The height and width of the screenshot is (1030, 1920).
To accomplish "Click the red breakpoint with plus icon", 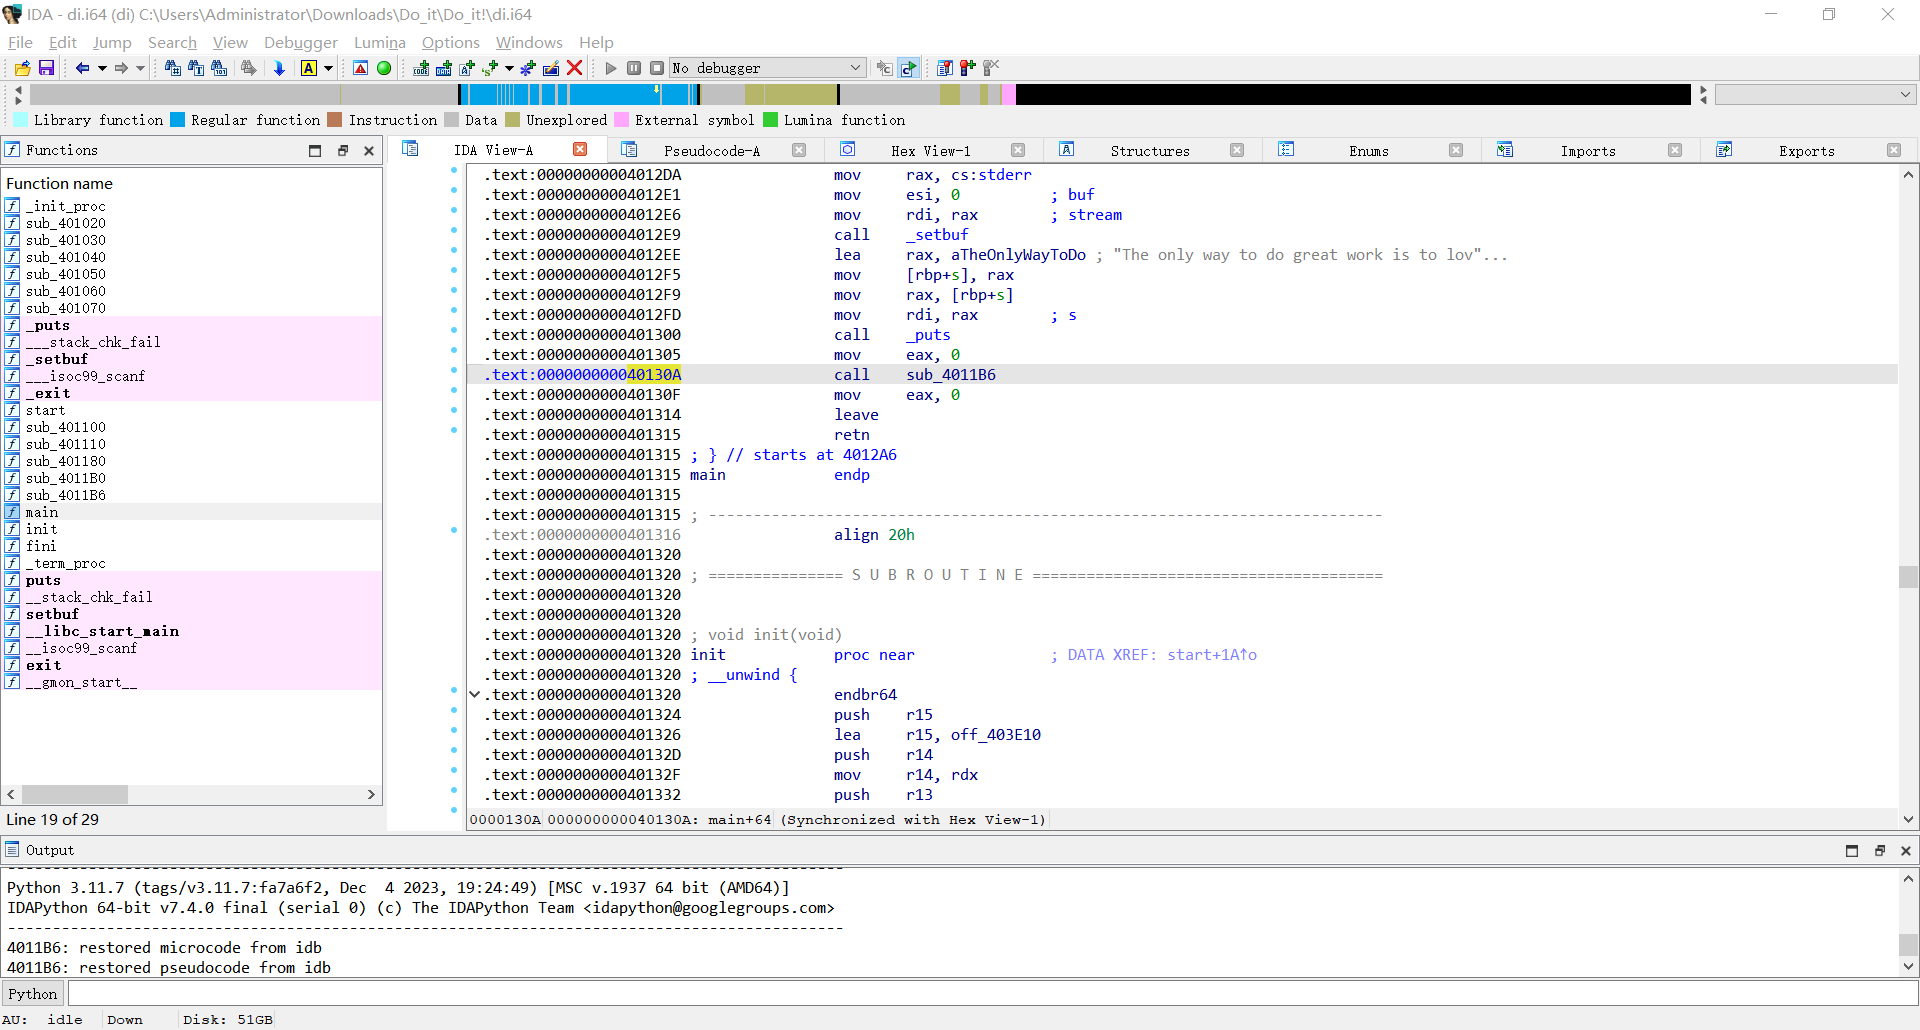I will (x=967, y=68).
